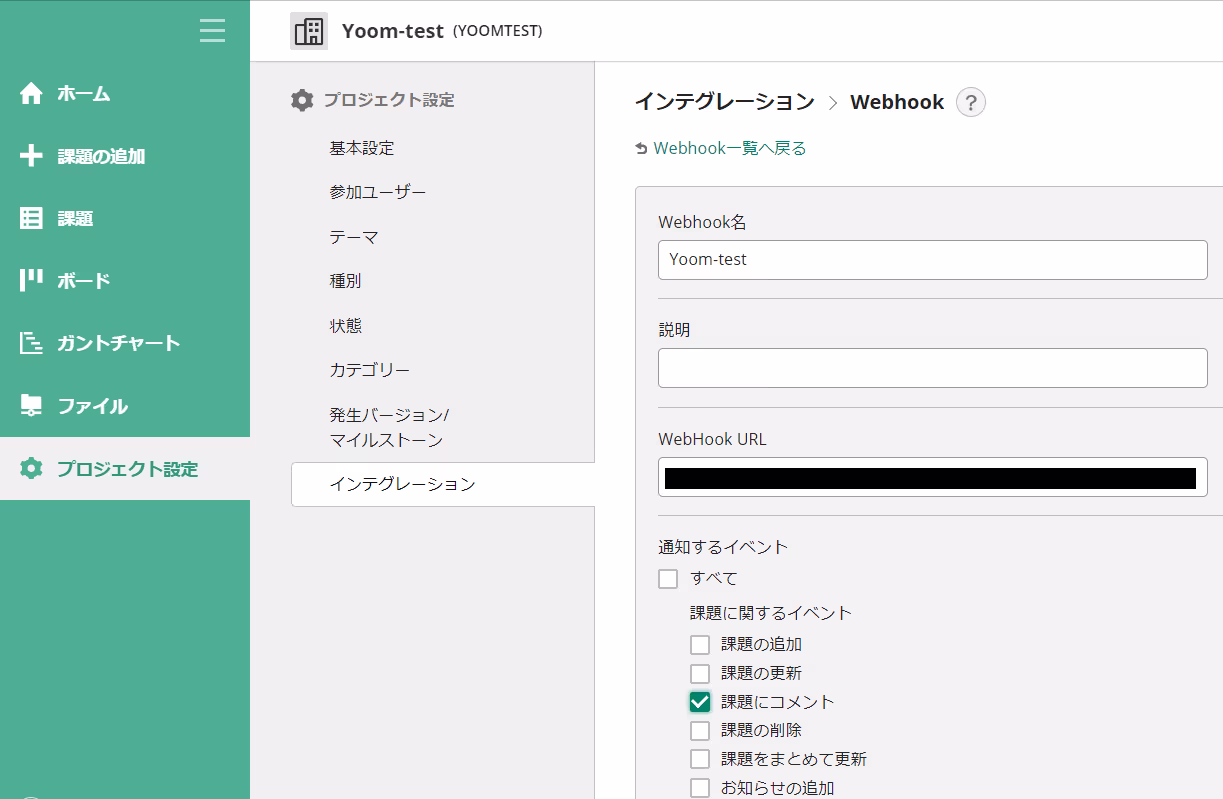Click the gear icon beside プロジェクト設定 in sidebar

click(x=31, y=468)
